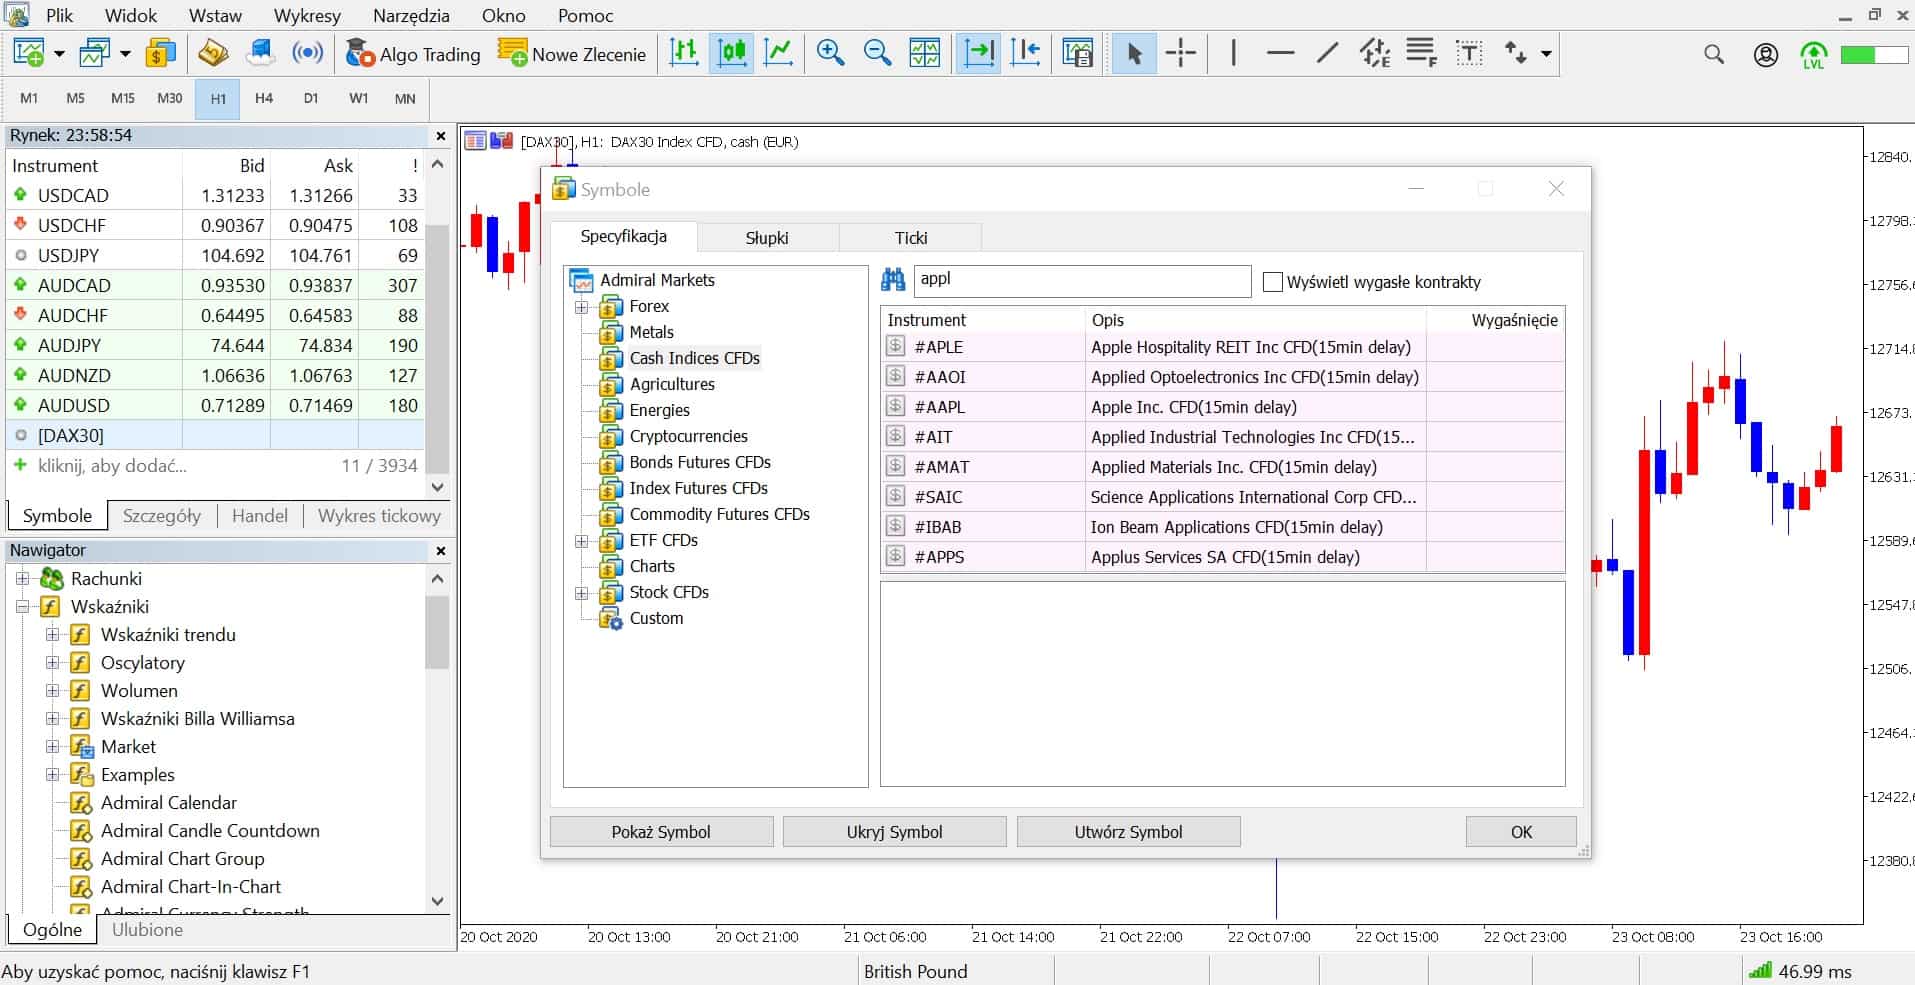Image resolution: width=1915 pixels, height=985 pixels.
Task: Switch to the Słupki tab
Action: pyautogui.click(x=767, y=238)
